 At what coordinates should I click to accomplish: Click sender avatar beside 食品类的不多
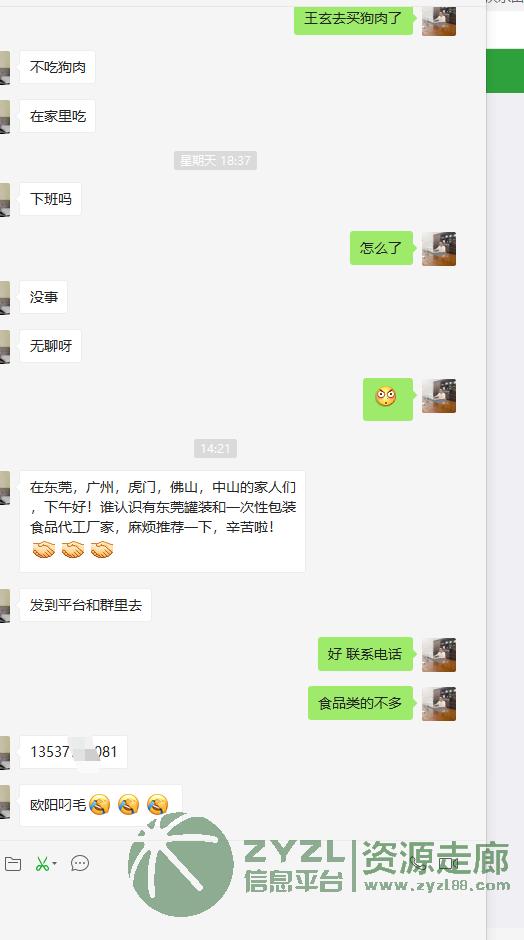[x=439, y=704]
